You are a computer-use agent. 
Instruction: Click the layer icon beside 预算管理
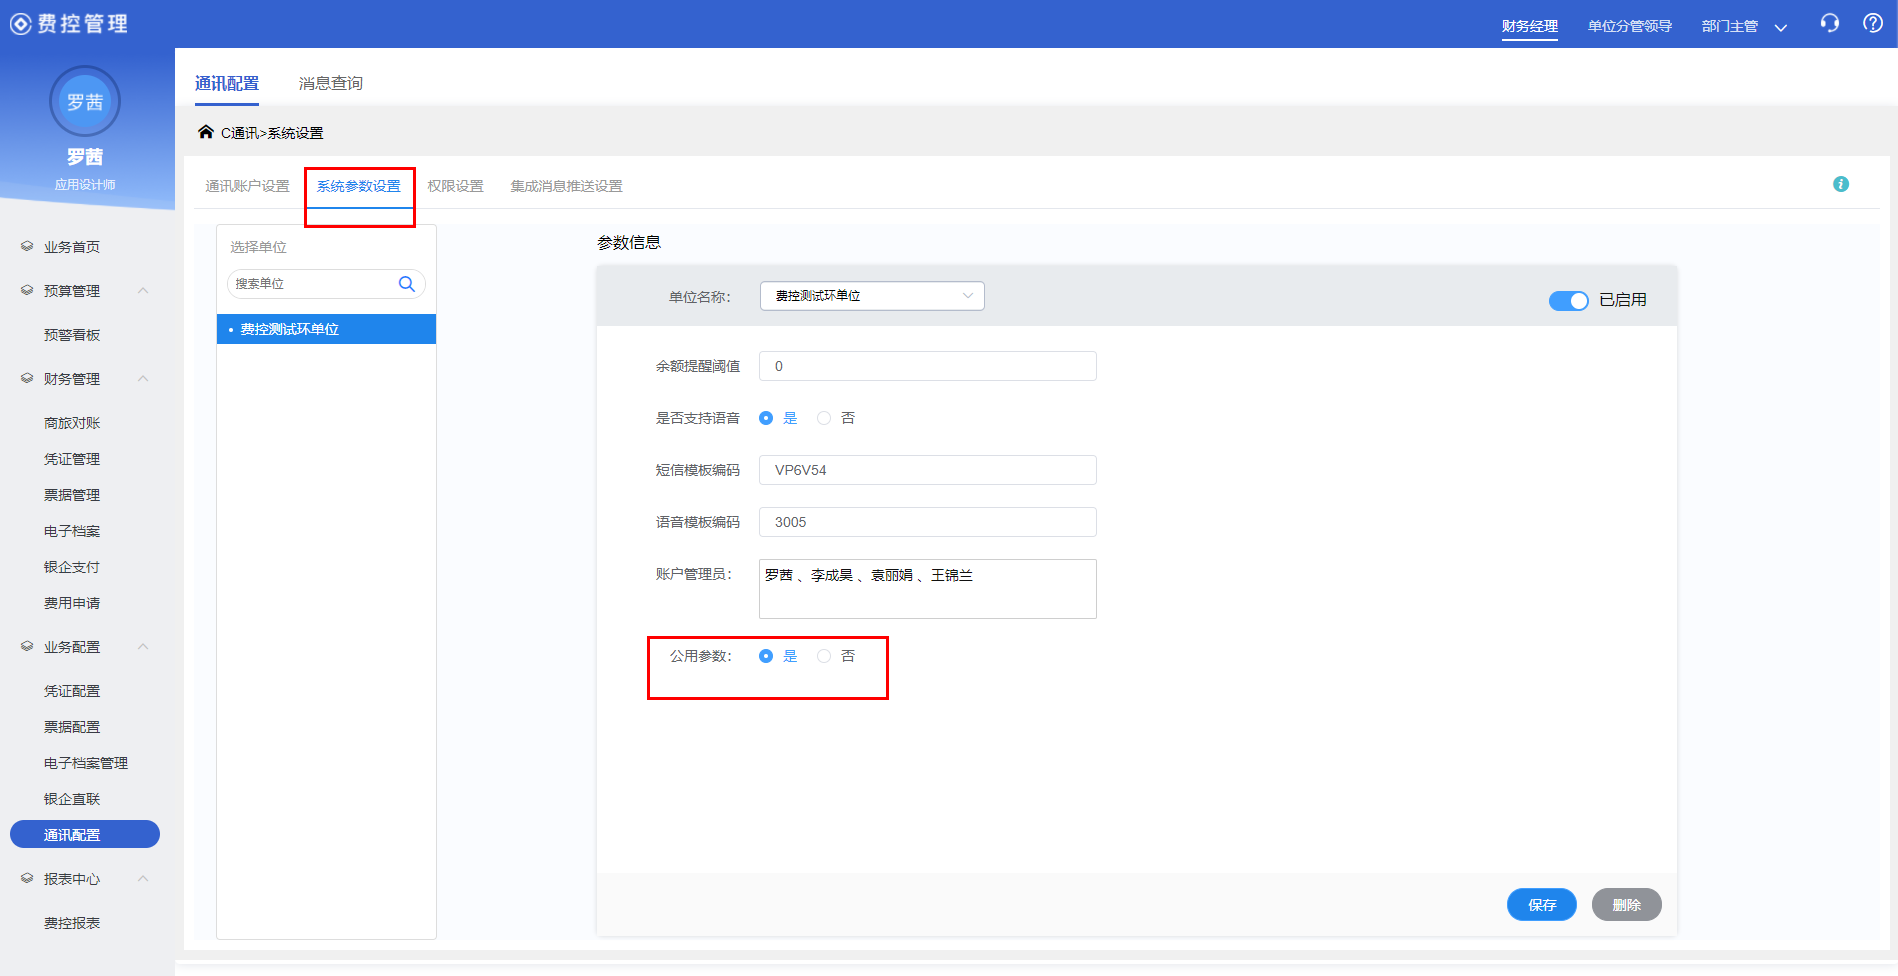[27, 290]
